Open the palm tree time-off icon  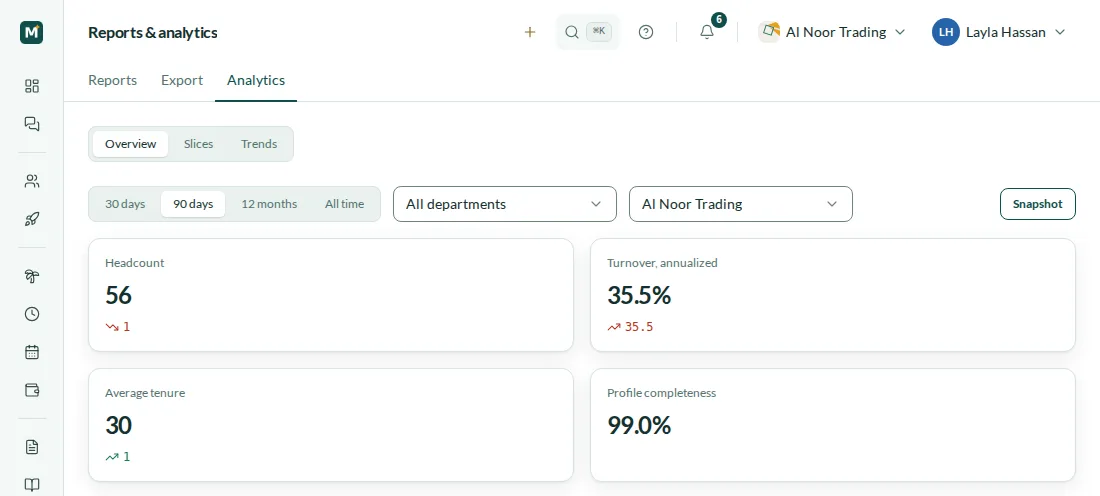coord(32,276)
